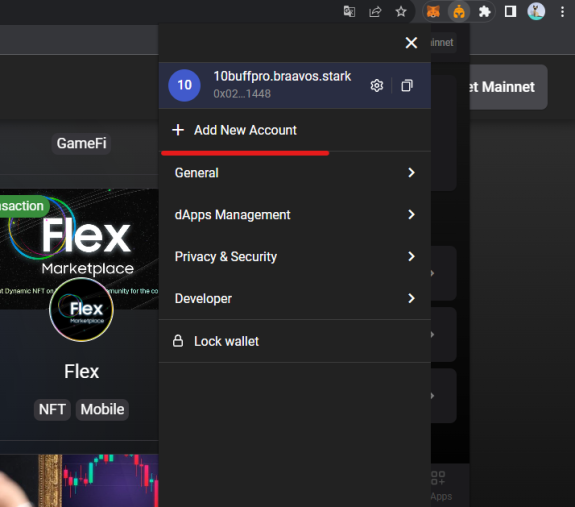Expand dApps Management chevron arrow
The height and width of the screenshot is (507, 575).
[411, 214]
